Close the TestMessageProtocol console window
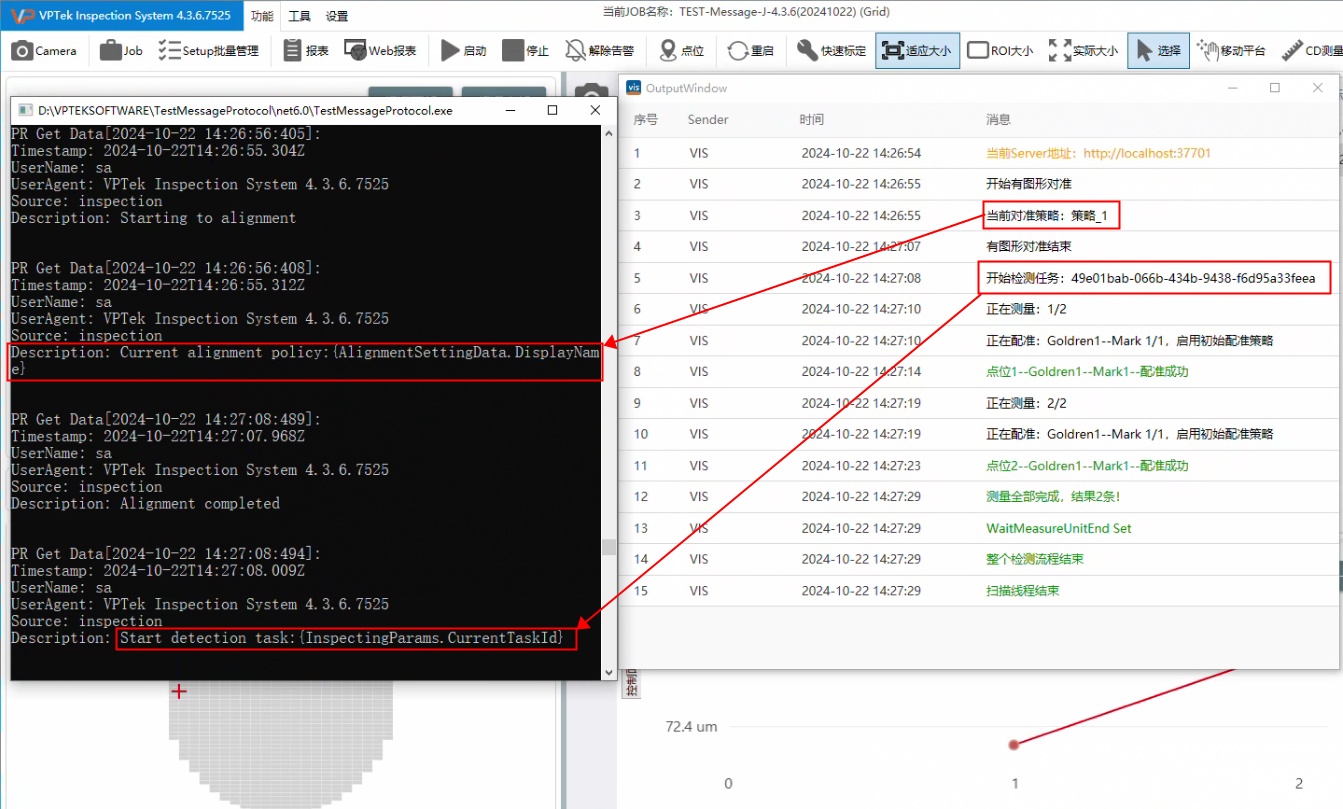 tap(595, 111)
